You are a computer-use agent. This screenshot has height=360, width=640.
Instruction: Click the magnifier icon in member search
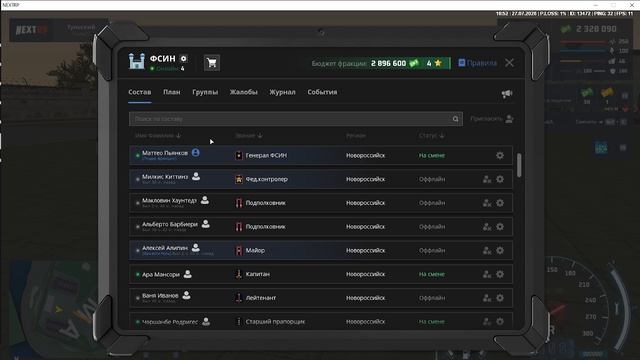pyautogui.click(x=456, y=119)
